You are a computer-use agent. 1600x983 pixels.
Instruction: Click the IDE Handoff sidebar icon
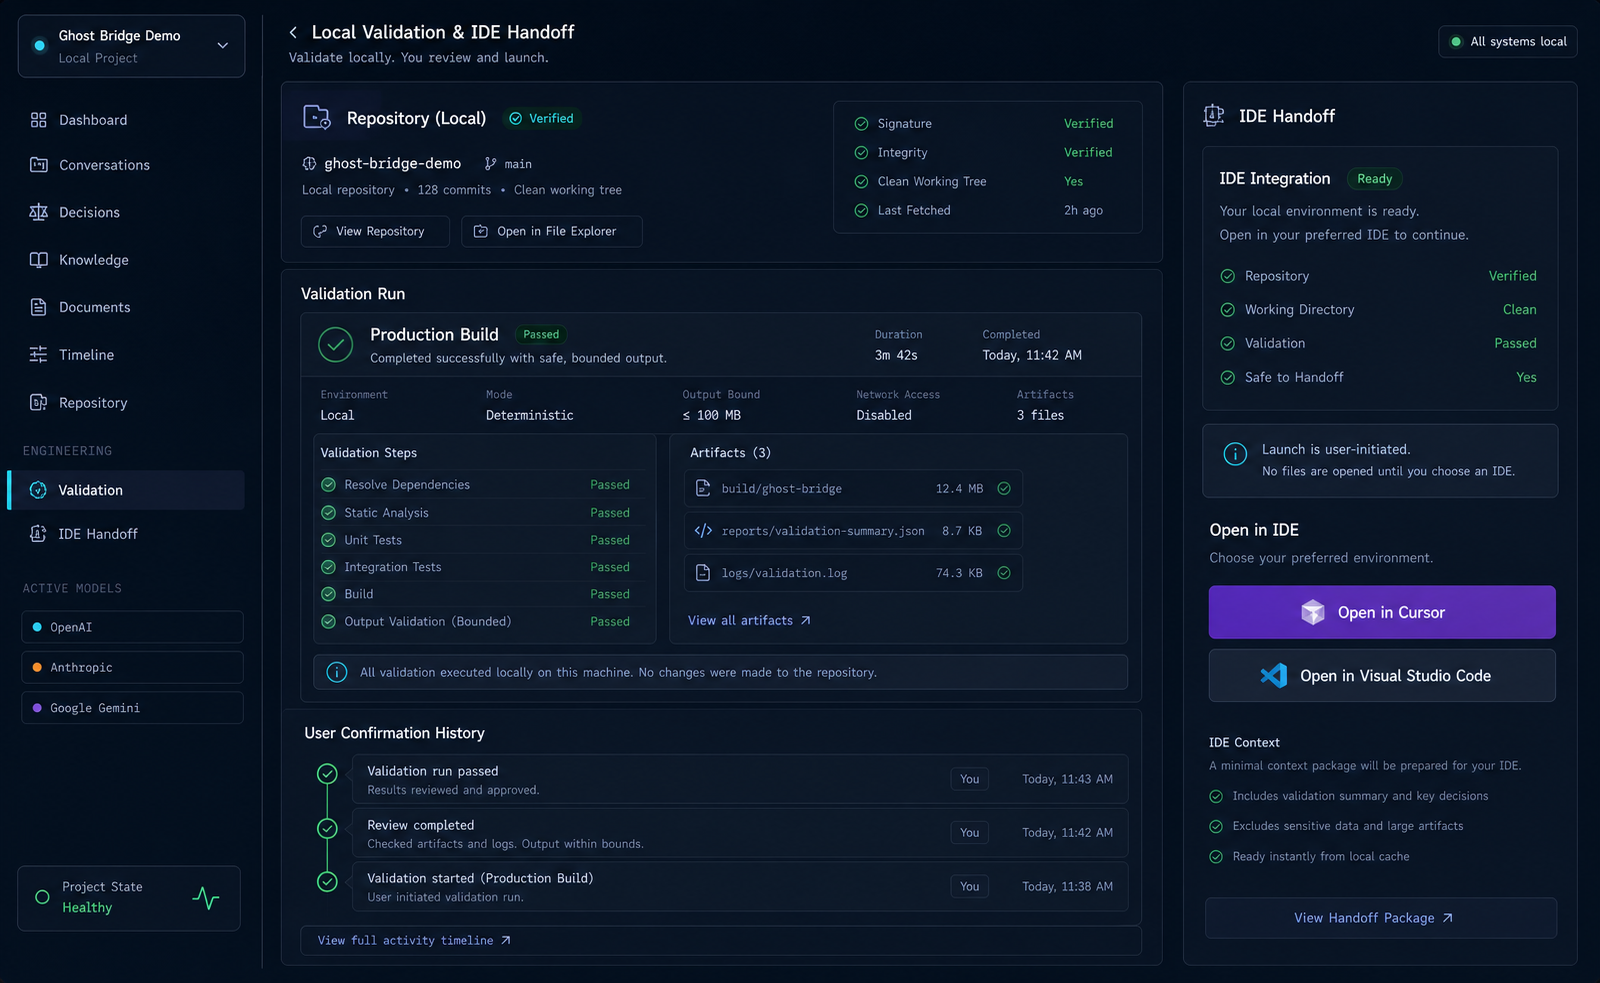(38, 534)
